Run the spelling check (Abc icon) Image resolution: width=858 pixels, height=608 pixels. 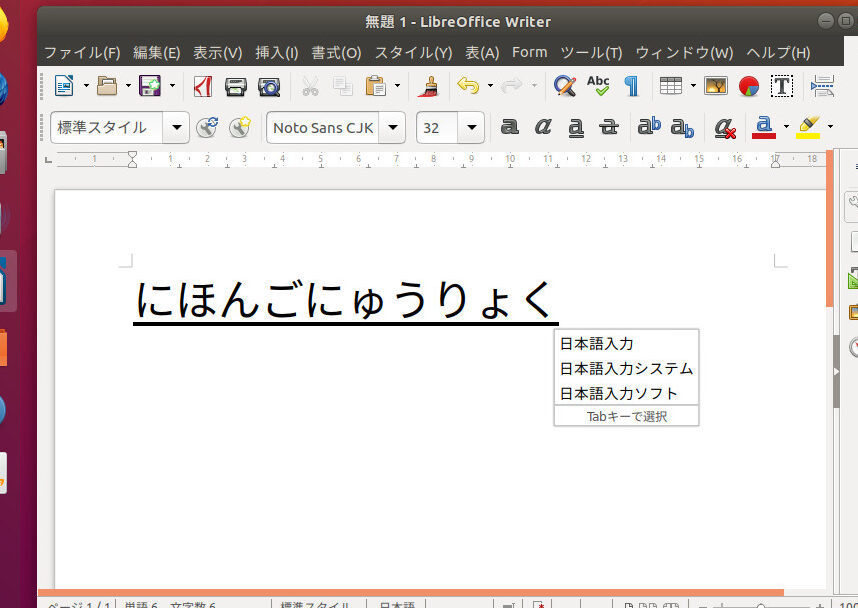pos(598,86)
